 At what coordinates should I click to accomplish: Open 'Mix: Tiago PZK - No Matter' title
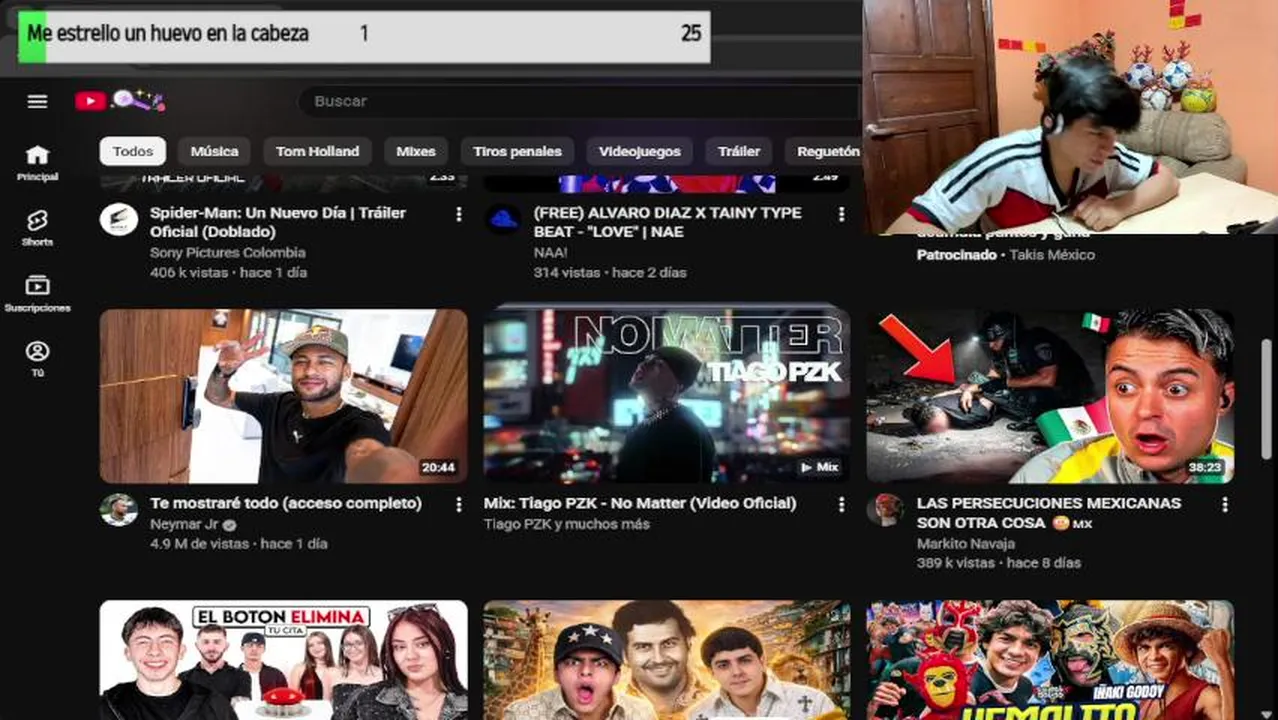pos(640,503)
